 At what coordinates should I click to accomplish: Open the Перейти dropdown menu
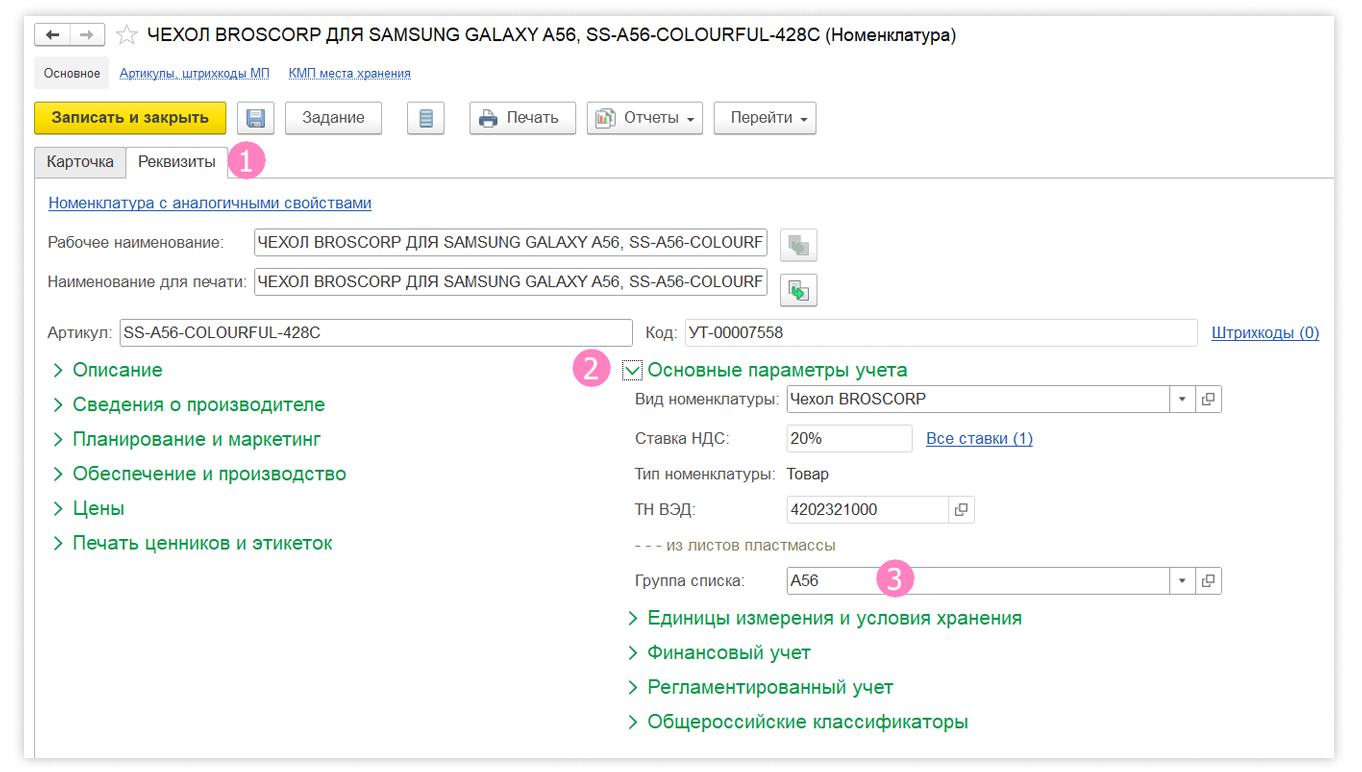tap(765, 118)
